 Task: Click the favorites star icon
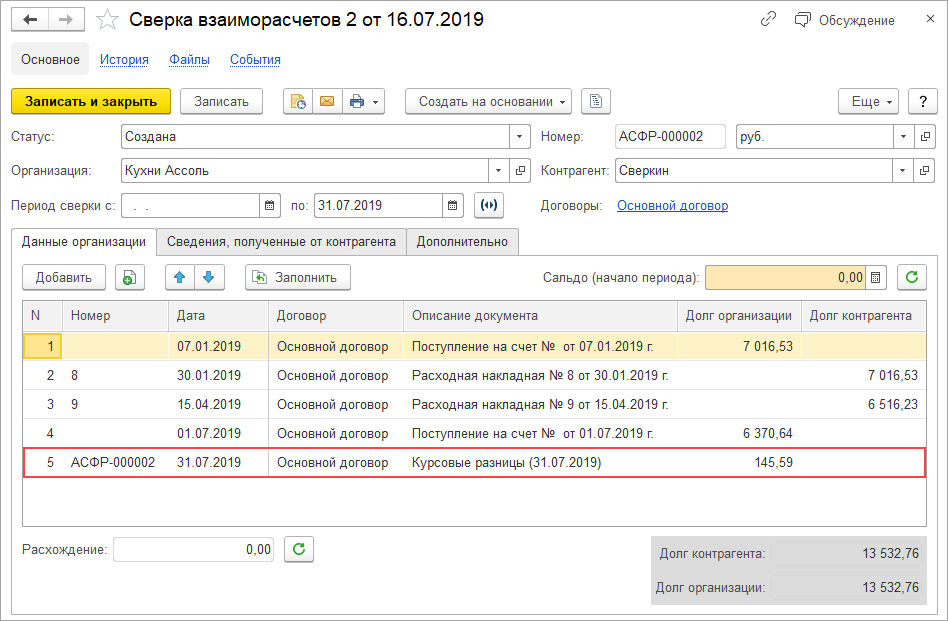[x=109, y=20]
